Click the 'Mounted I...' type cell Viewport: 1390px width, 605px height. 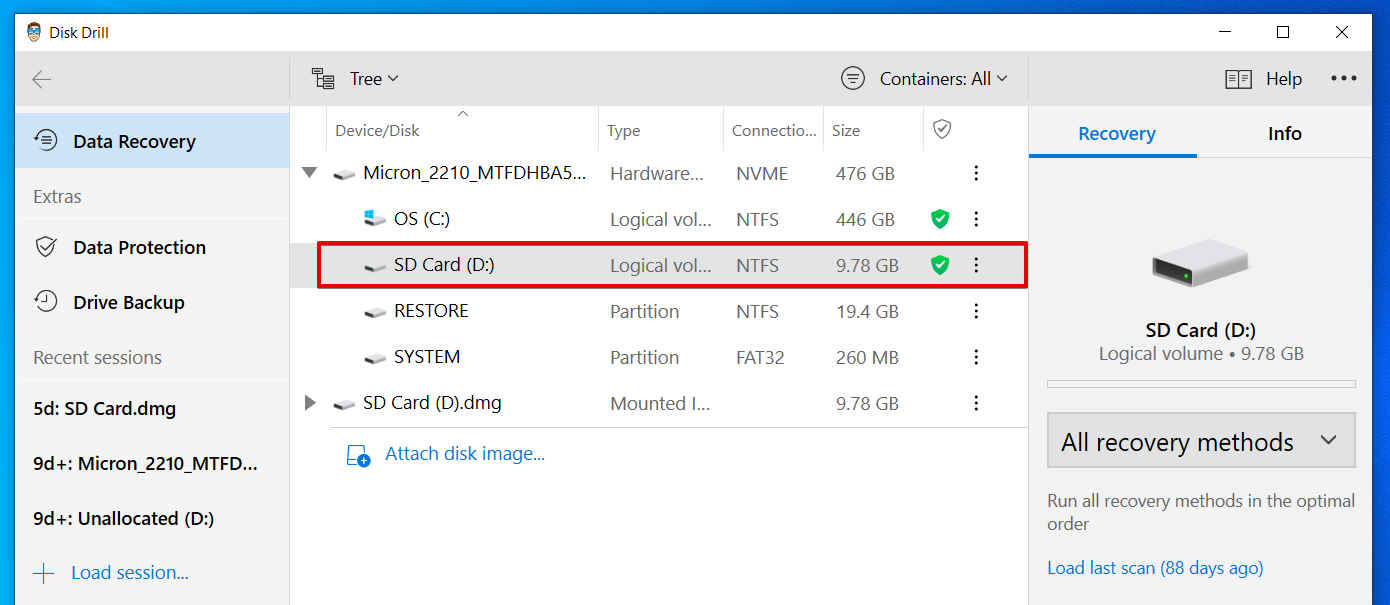661,404
